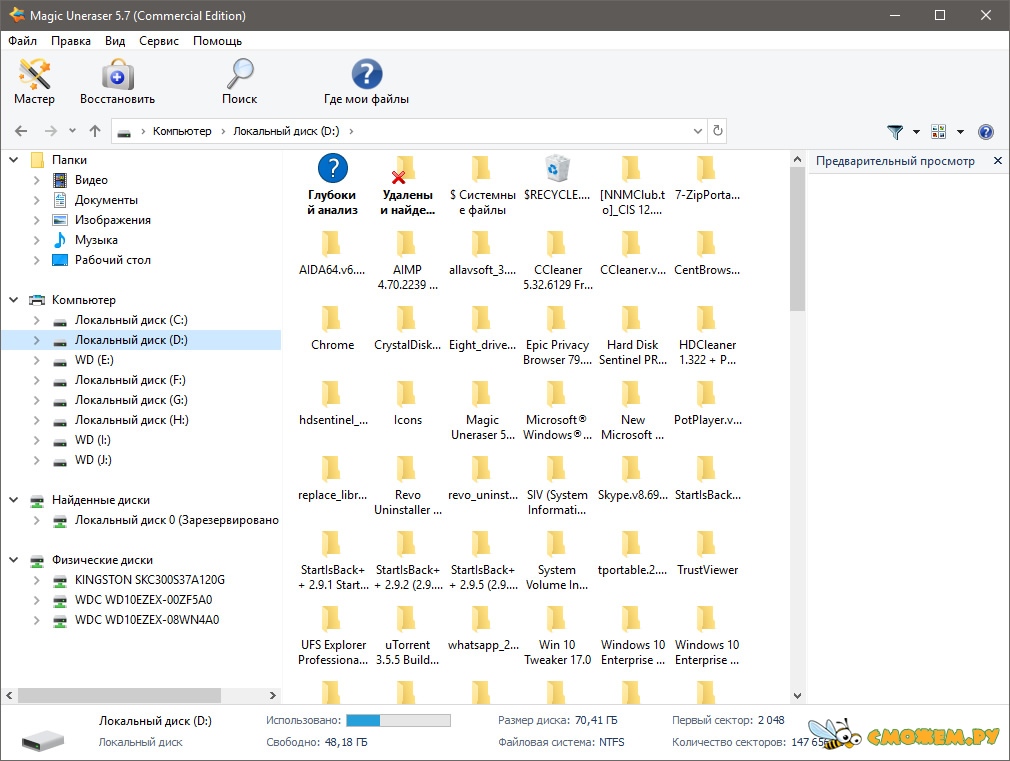Viewport: 1010px width, 761px height.
Task: Click the blue help icon at right
Action: [x=986, y=131]
